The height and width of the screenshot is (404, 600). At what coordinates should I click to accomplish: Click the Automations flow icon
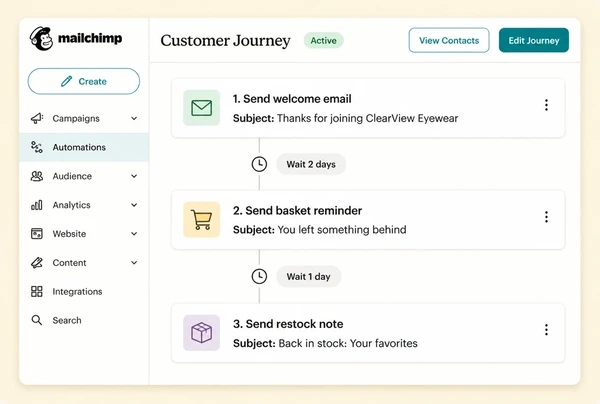[x=37, y=147]
